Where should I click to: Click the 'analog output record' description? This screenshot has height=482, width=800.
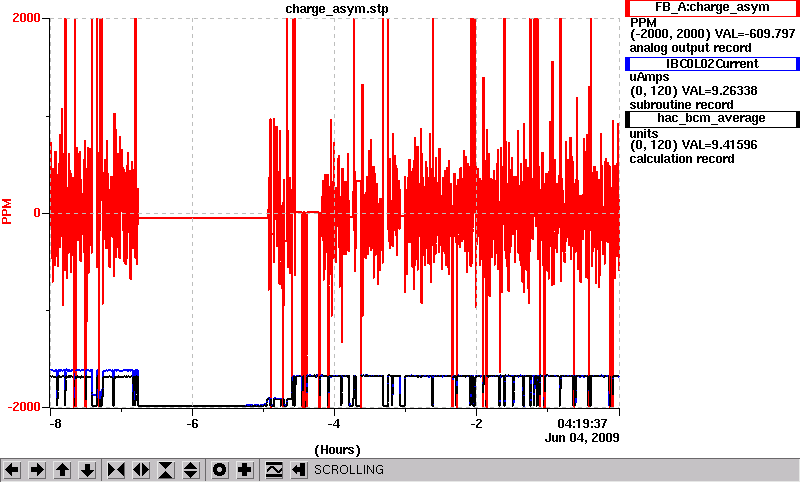(x=690, y=48)
